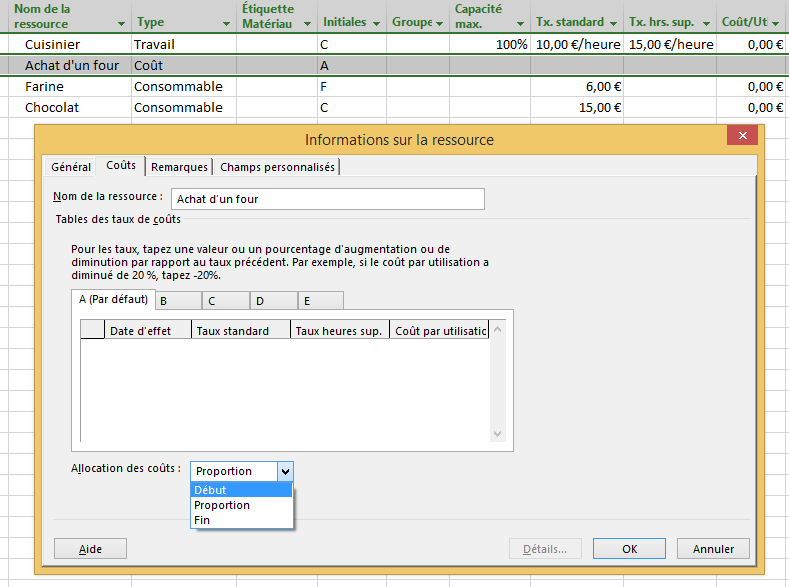Viewport: 789px width, 587px height.
Task: Open the Initiales column filter dropdown
Action: tap(376, 24)
